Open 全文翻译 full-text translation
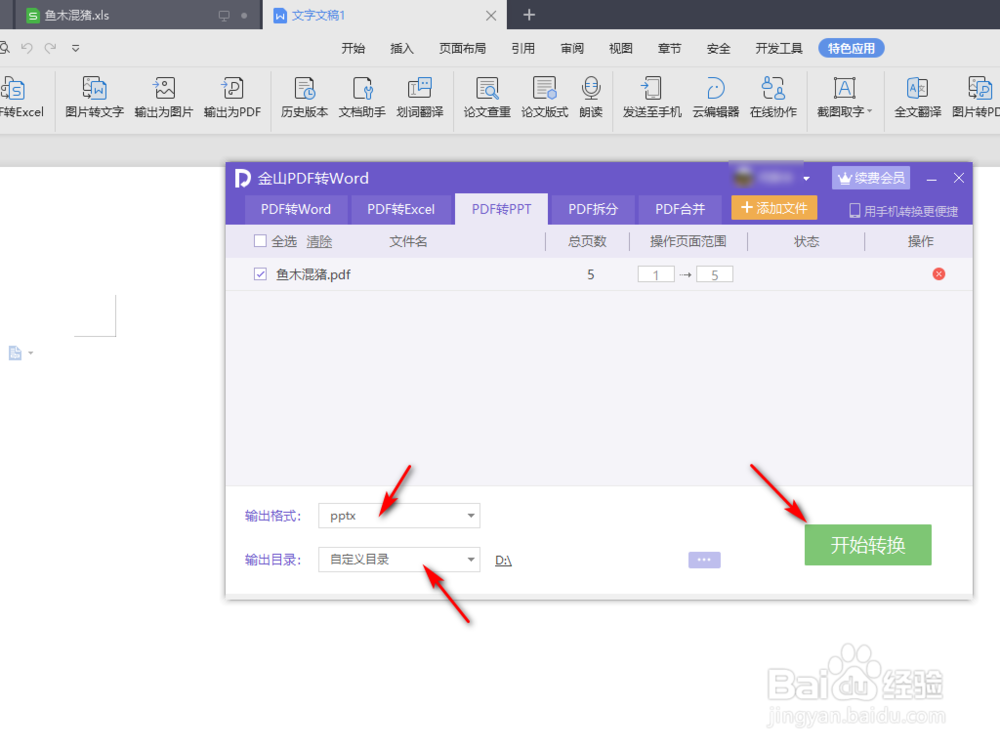The height and width of the screenshot is (750, 1000). tap(917, 97)
